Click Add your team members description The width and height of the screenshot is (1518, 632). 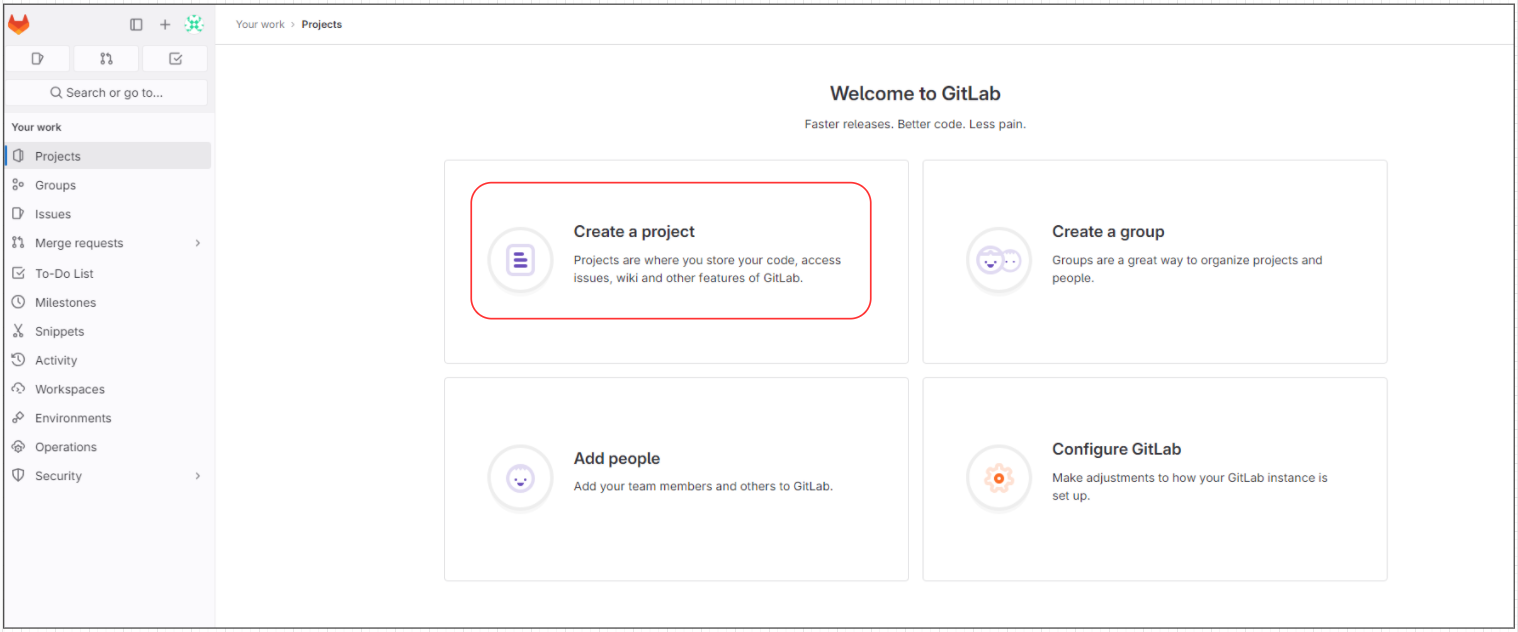point(703,487)
